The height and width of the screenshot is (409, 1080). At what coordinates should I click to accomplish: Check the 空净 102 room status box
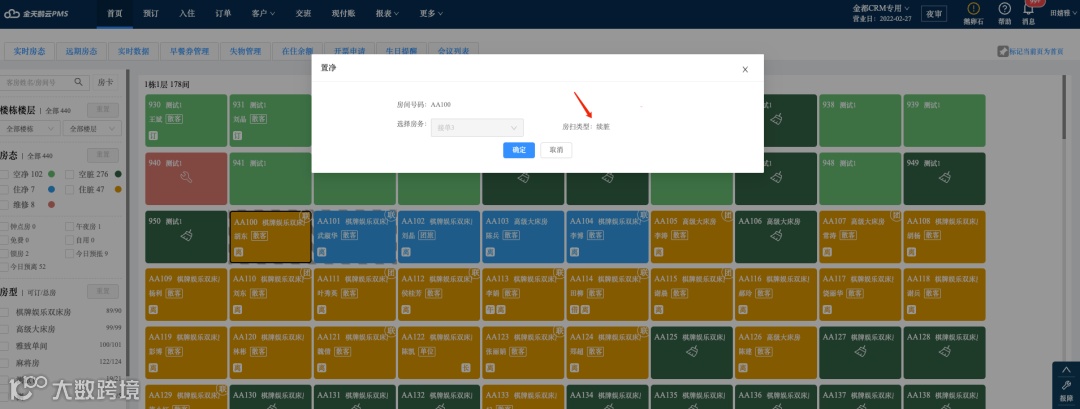[x=5, y=174]
